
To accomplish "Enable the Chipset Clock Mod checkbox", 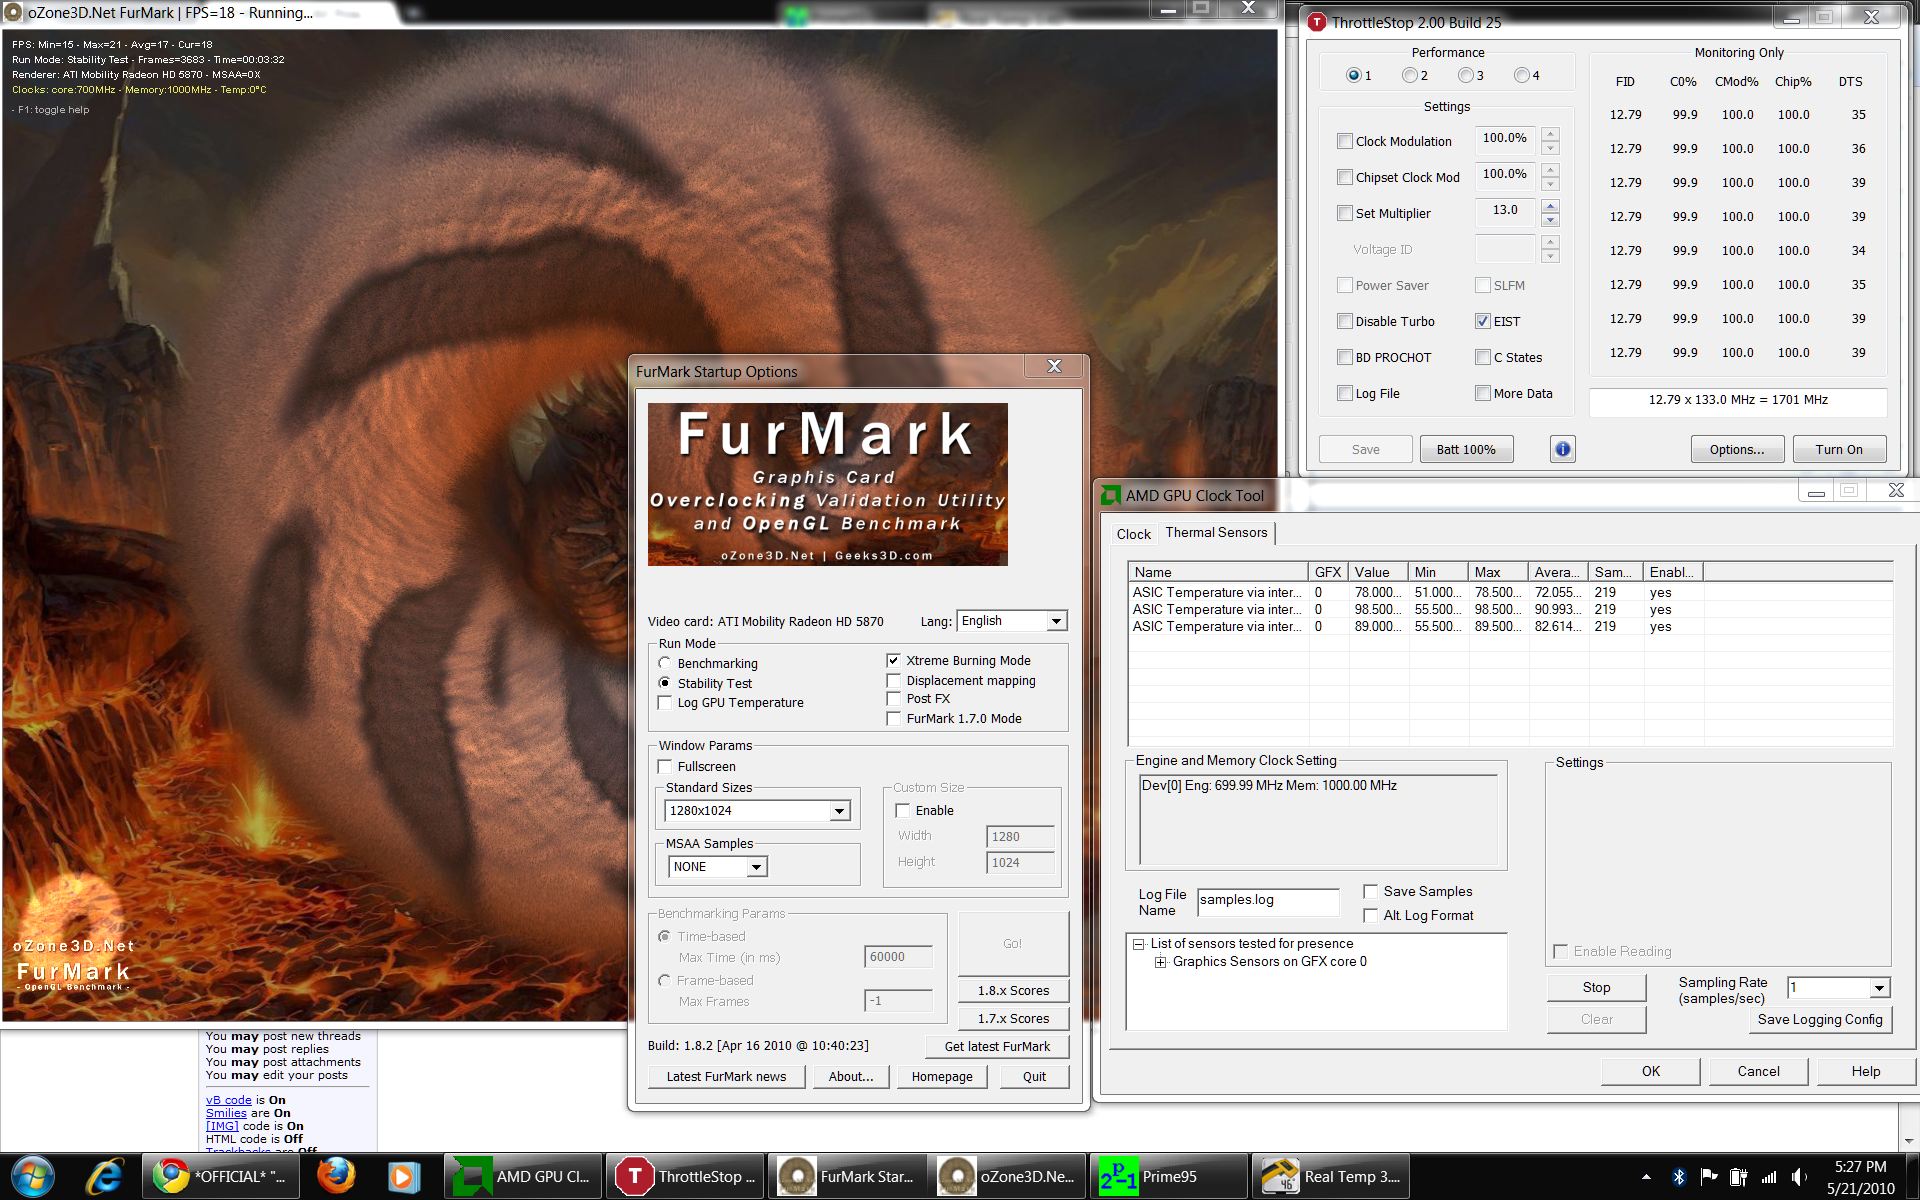I will pyautogui.click(x=1345, y=177).
